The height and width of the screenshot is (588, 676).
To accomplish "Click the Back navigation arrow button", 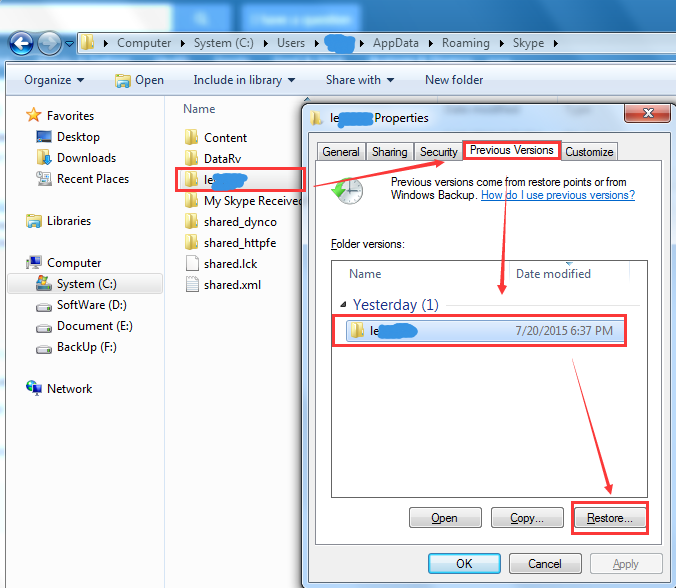I will coord(21,43).
